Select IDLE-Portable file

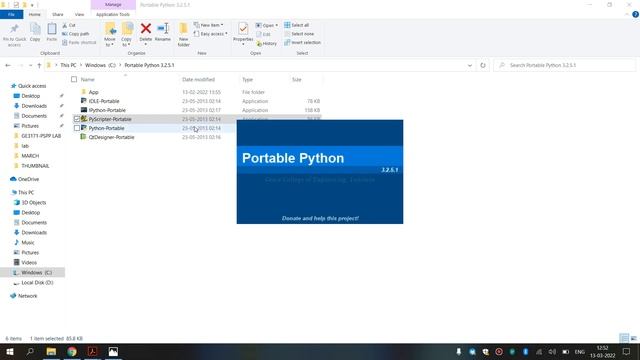click(104, 101)
